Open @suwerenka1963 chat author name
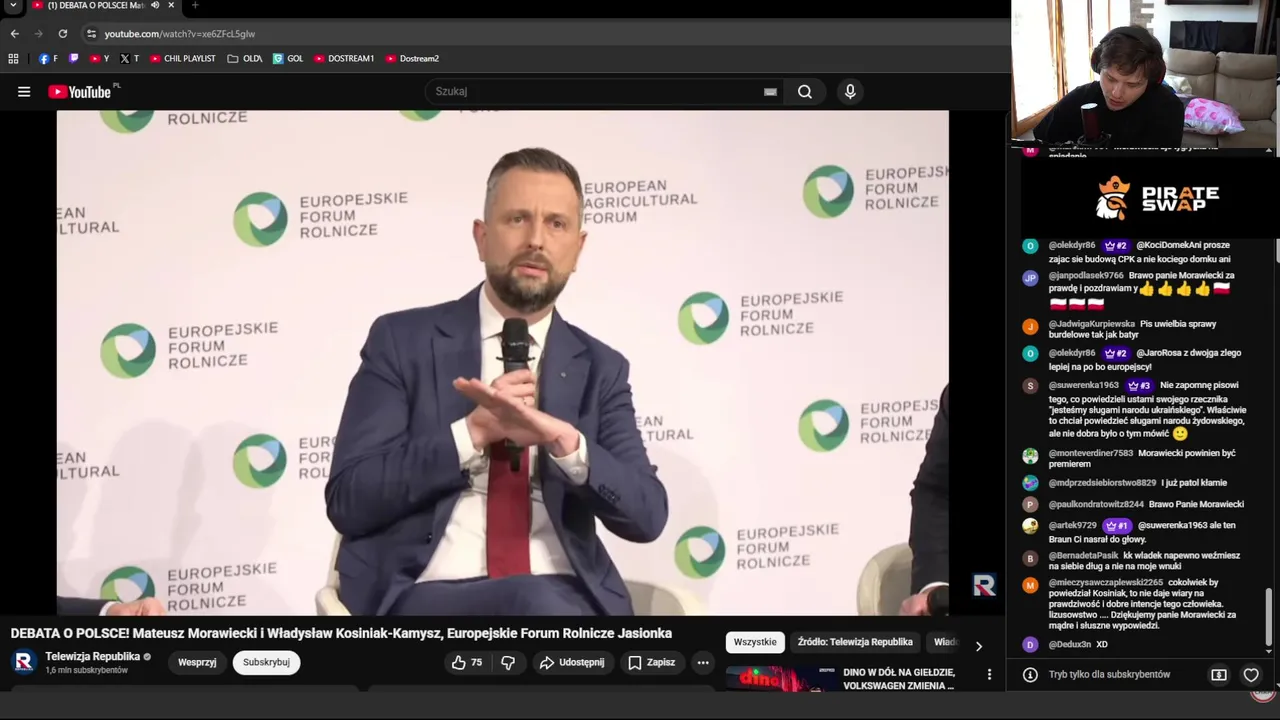The height and width of the screenshot is (720, 1280). pyautogui.click(x=1084, y=385)
